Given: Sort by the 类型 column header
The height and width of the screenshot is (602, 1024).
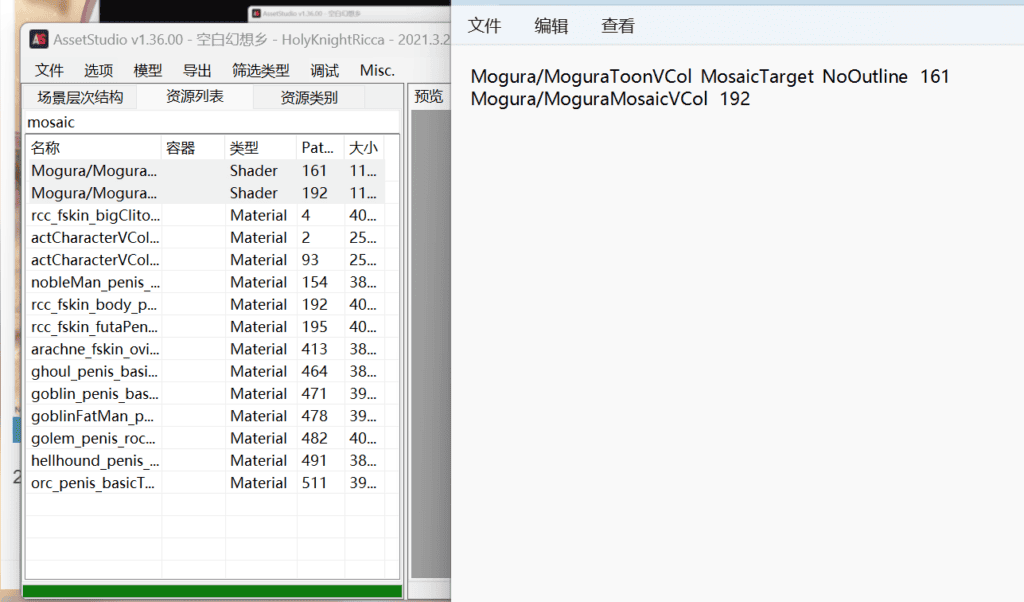Looking at the screenshot, I should pyautogui.click(x=261, y=148).
